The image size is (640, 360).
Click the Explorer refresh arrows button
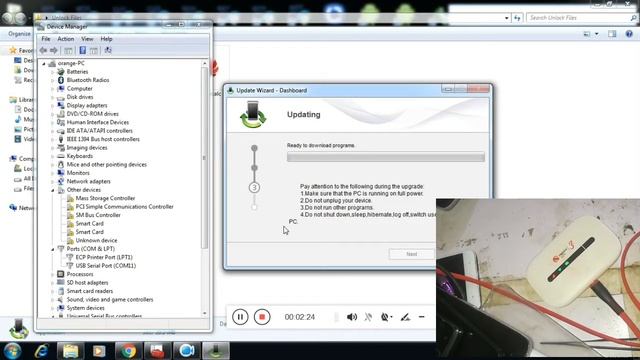click(x=518, y=18)
